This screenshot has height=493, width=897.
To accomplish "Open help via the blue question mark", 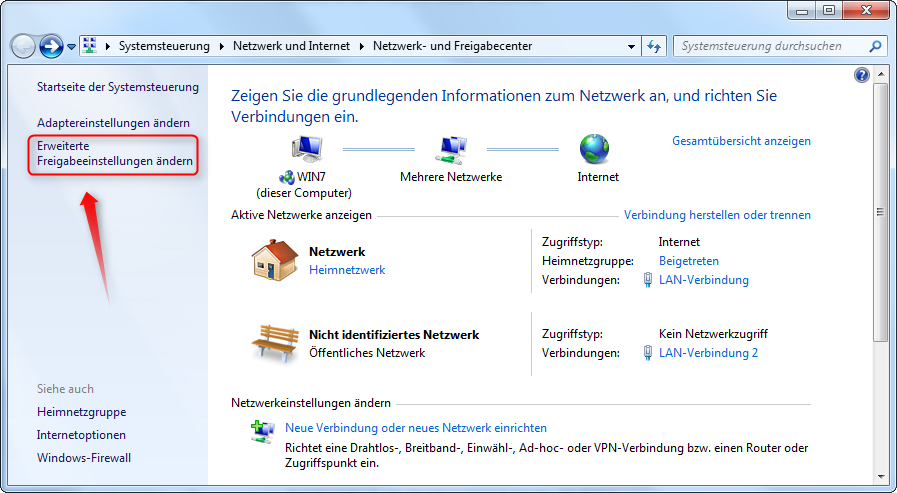I will 862,75.
